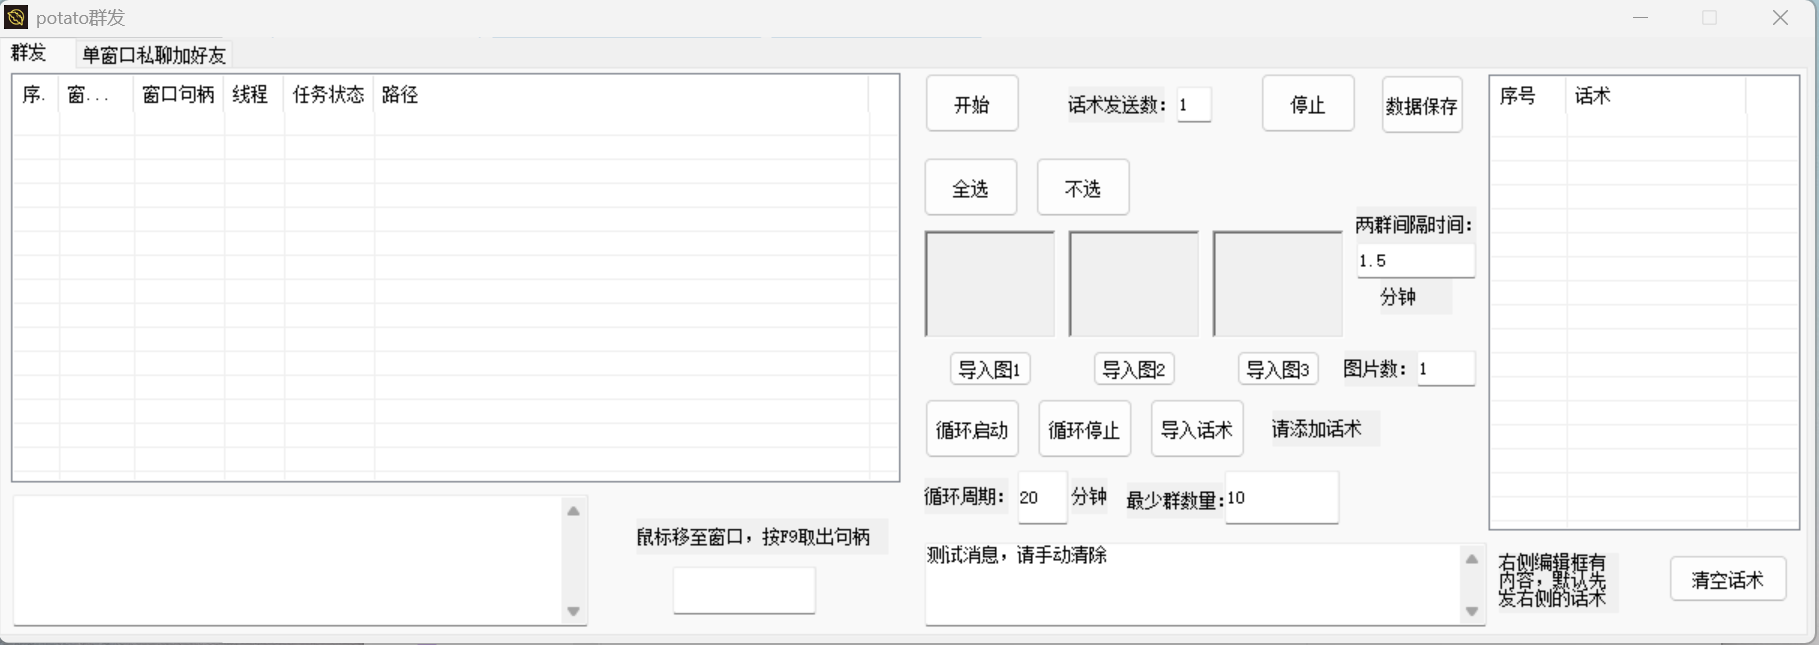This screenshot has width=1819, height=645.
Task: Minimize the potato群发 window
Action: point(1640,18)
